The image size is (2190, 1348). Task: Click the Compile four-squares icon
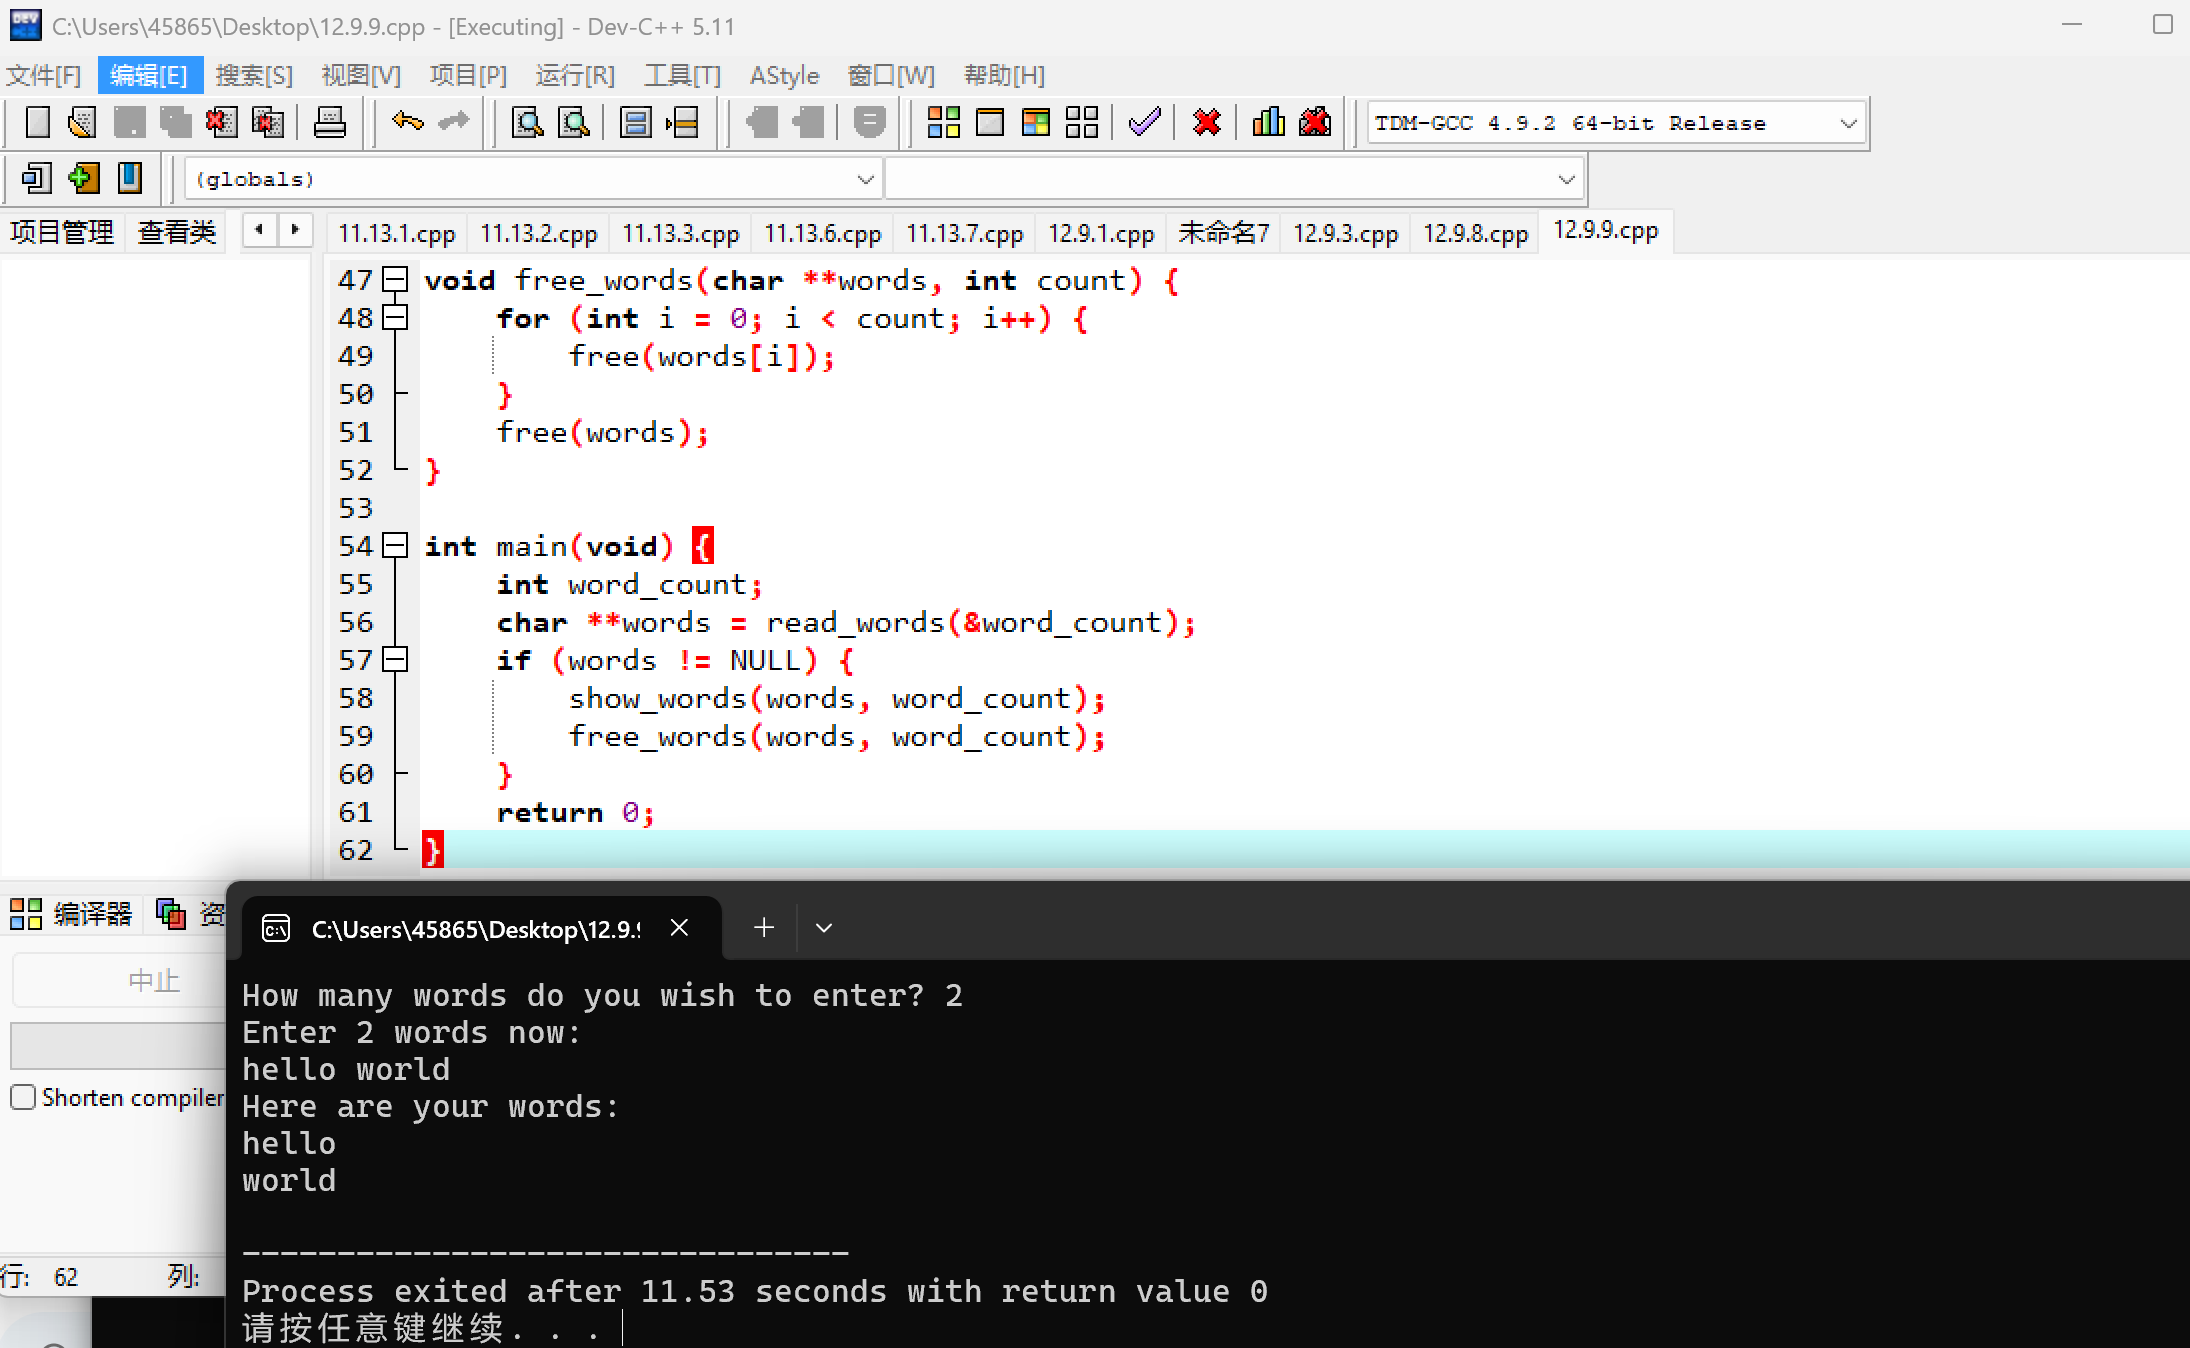click(x=943, y=123)
